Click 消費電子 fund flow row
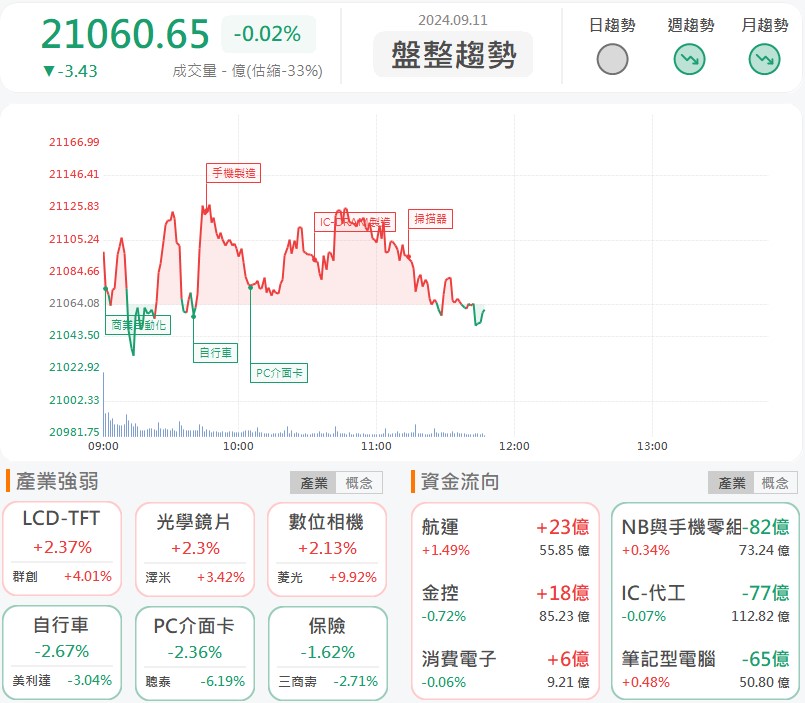 pyautogui.click(x=505, y=669)
